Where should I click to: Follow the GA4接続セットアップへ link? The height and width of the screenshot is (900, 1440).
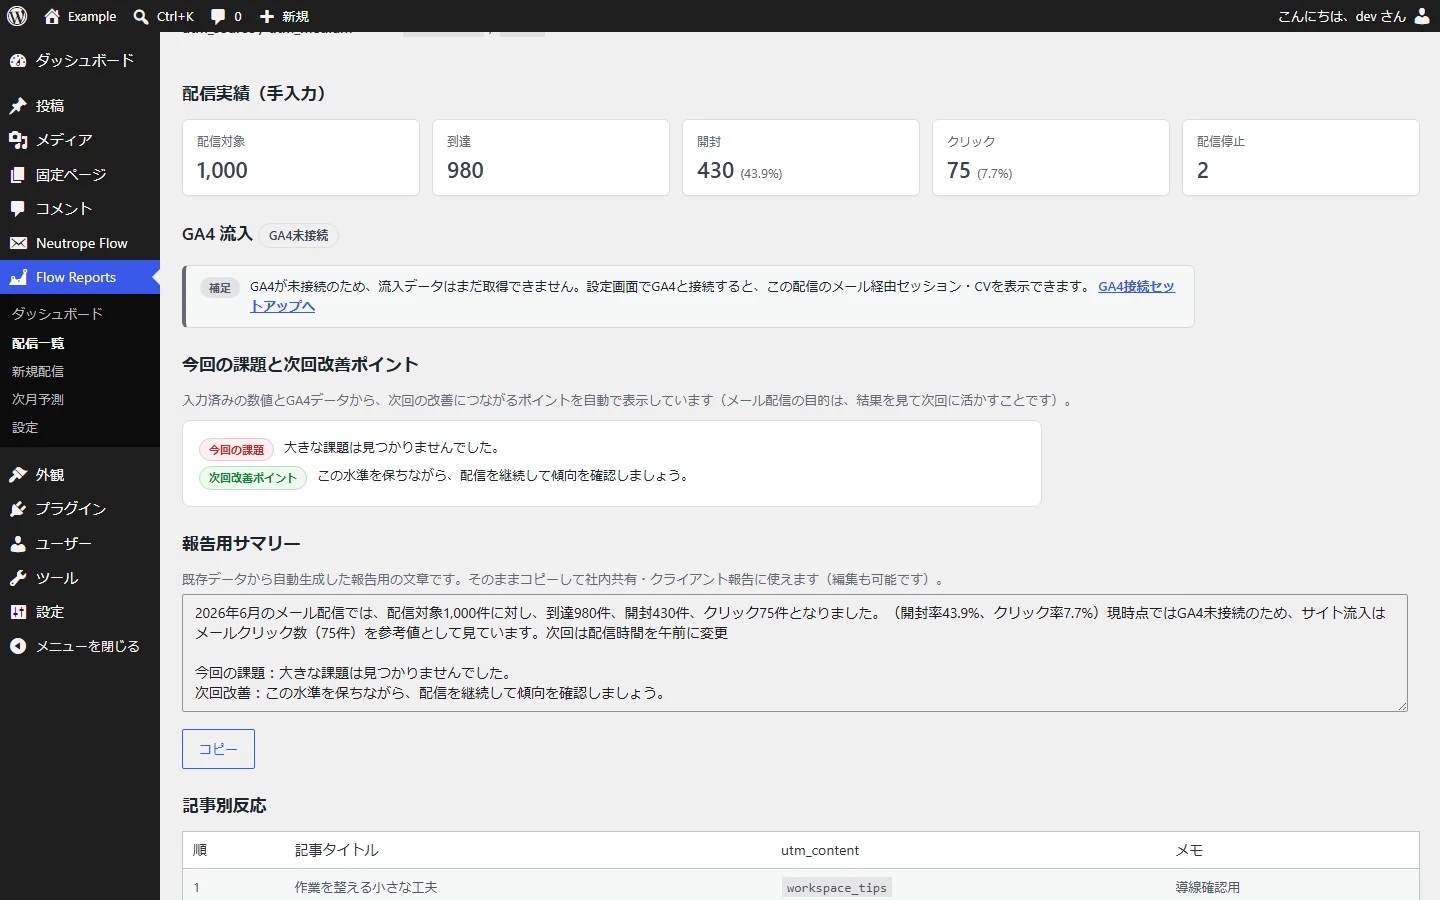click(x=1136, y=286)
